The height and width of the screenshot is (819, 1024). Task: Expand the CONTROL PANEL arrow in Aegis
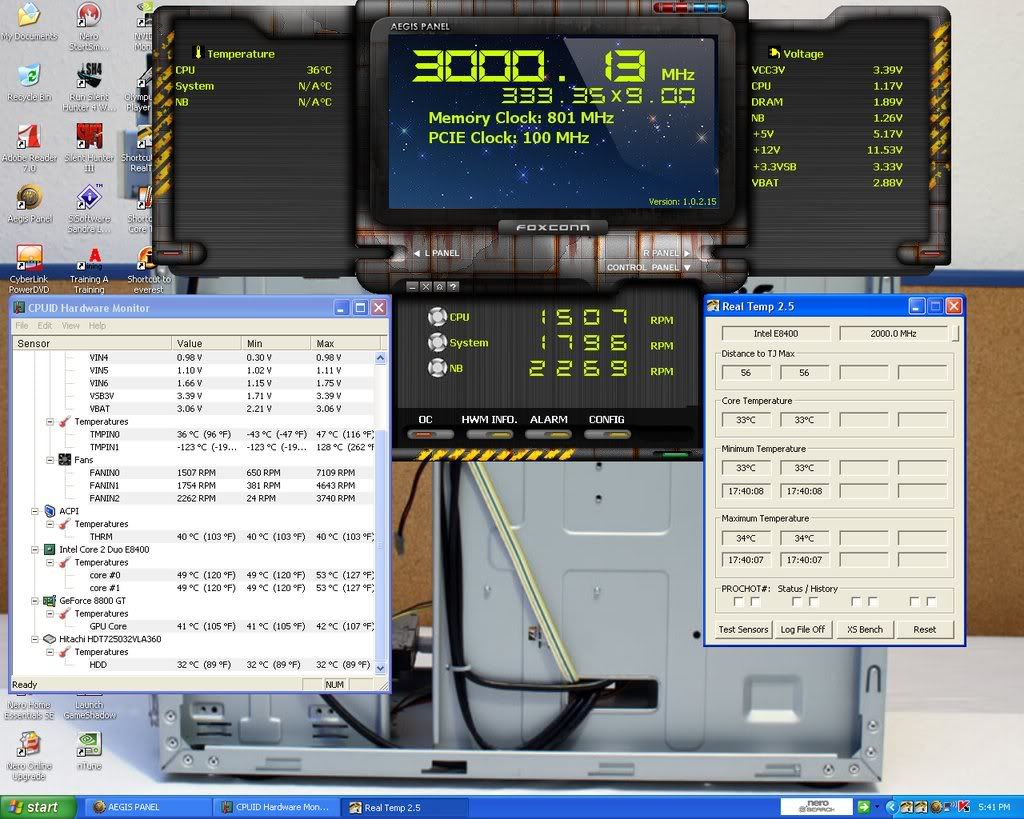pos(687,267)
